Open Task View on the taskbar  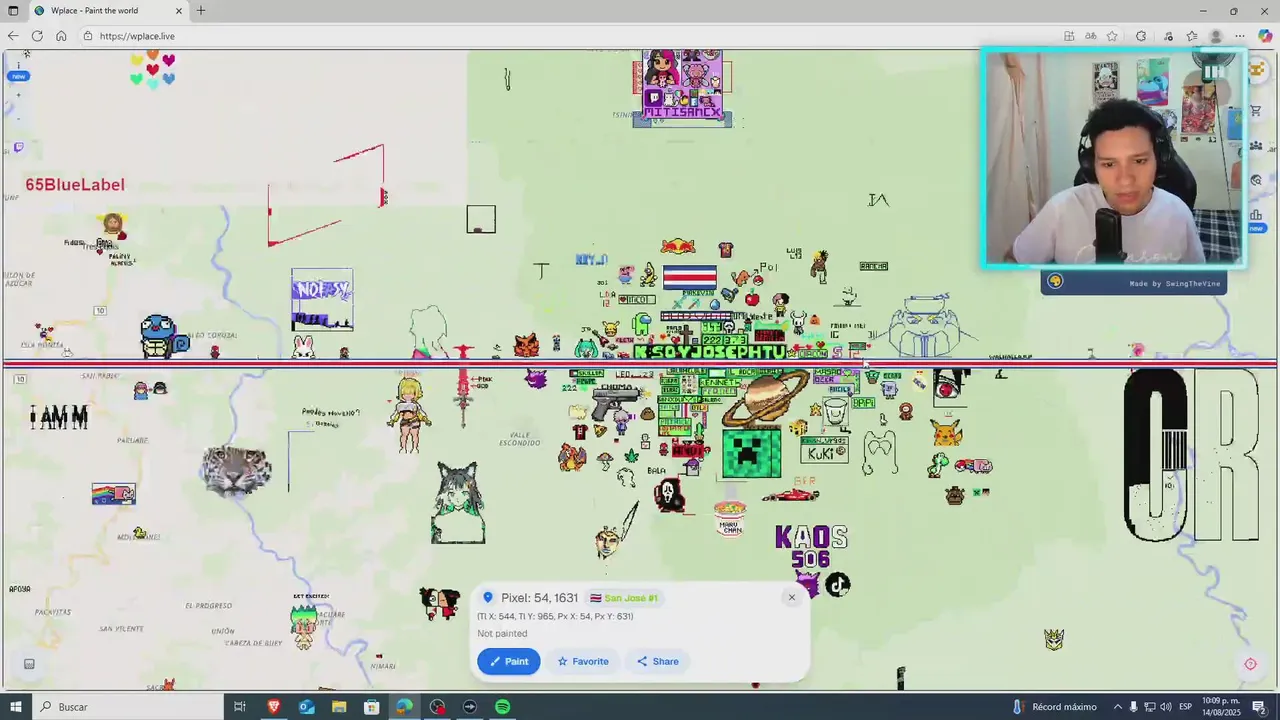(240, 707)
